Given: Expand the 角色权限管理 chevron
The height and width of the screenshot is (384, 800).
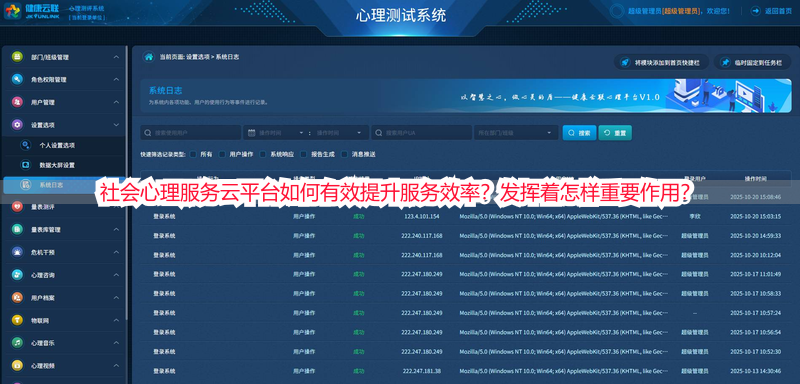Looking at the screenshot, I should (x=116, y=80).
